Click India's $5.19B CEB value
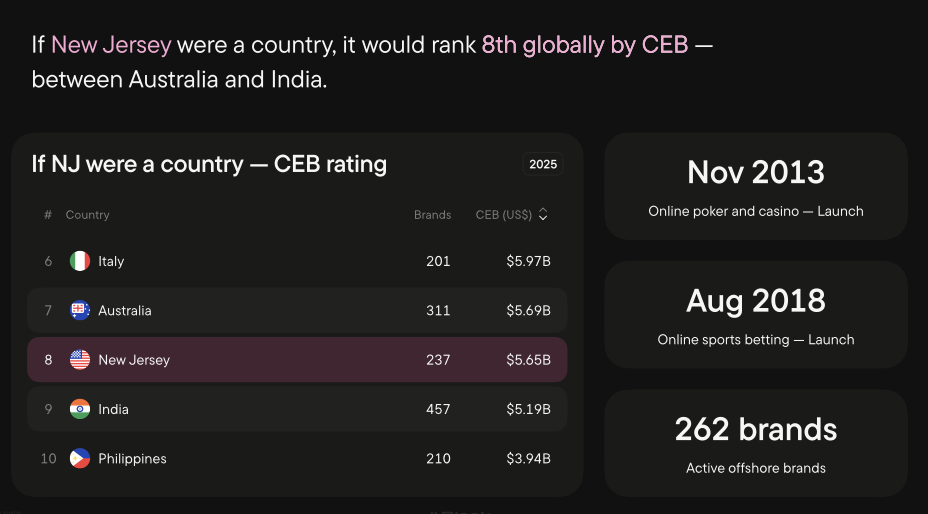 528,409
